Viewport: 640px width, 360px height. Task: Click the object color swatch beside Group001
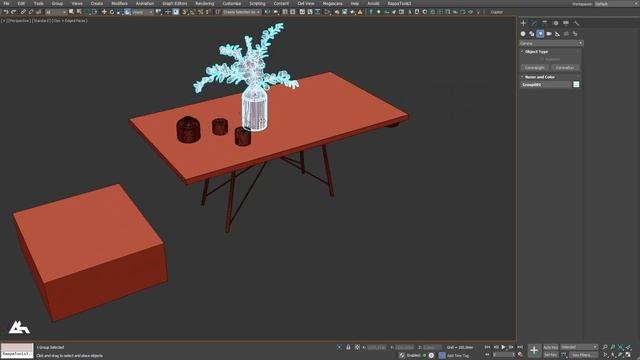pos(576,84)
